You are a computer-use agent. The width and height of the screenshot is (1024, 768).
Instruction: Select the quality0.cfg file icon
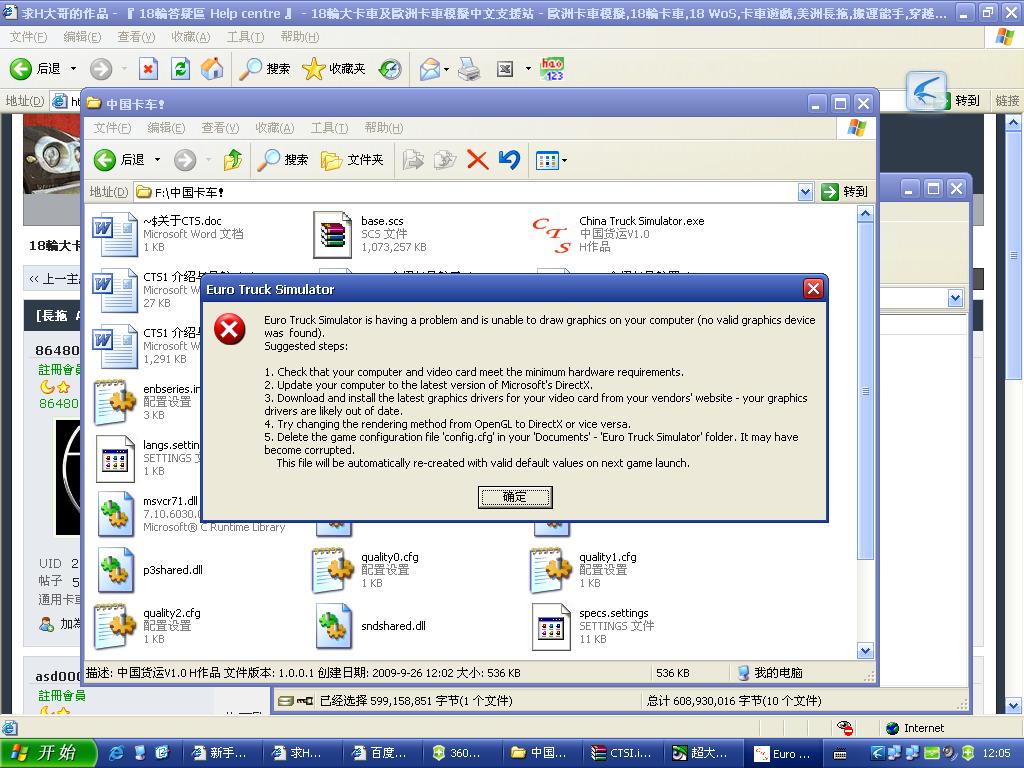[333, 570]
